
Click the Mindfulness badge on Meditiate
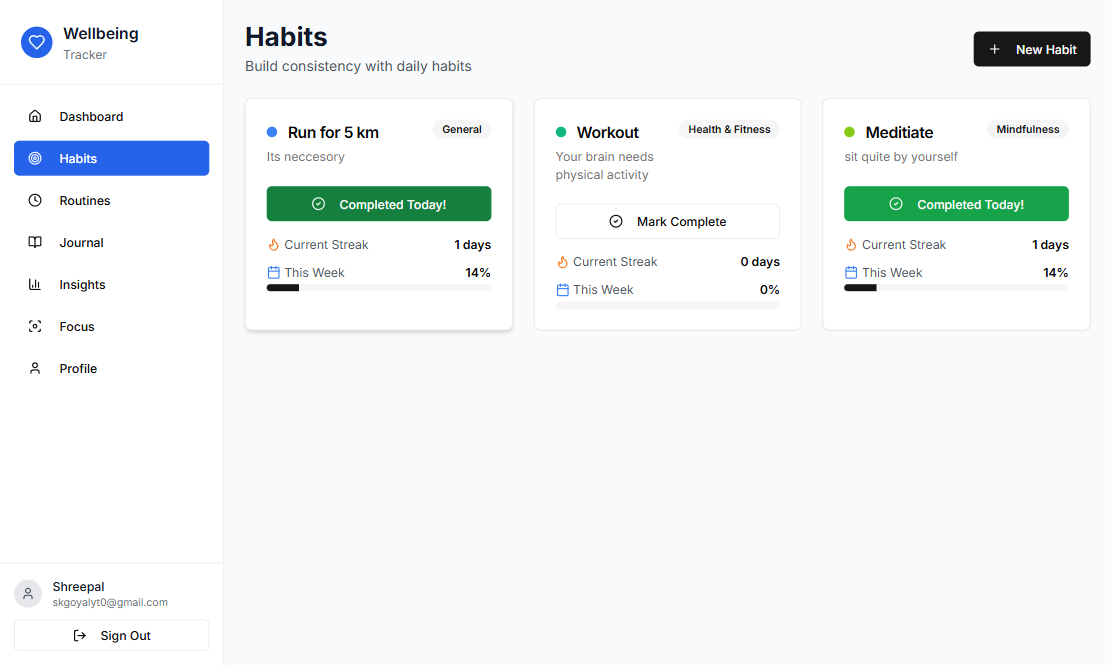1027,129
